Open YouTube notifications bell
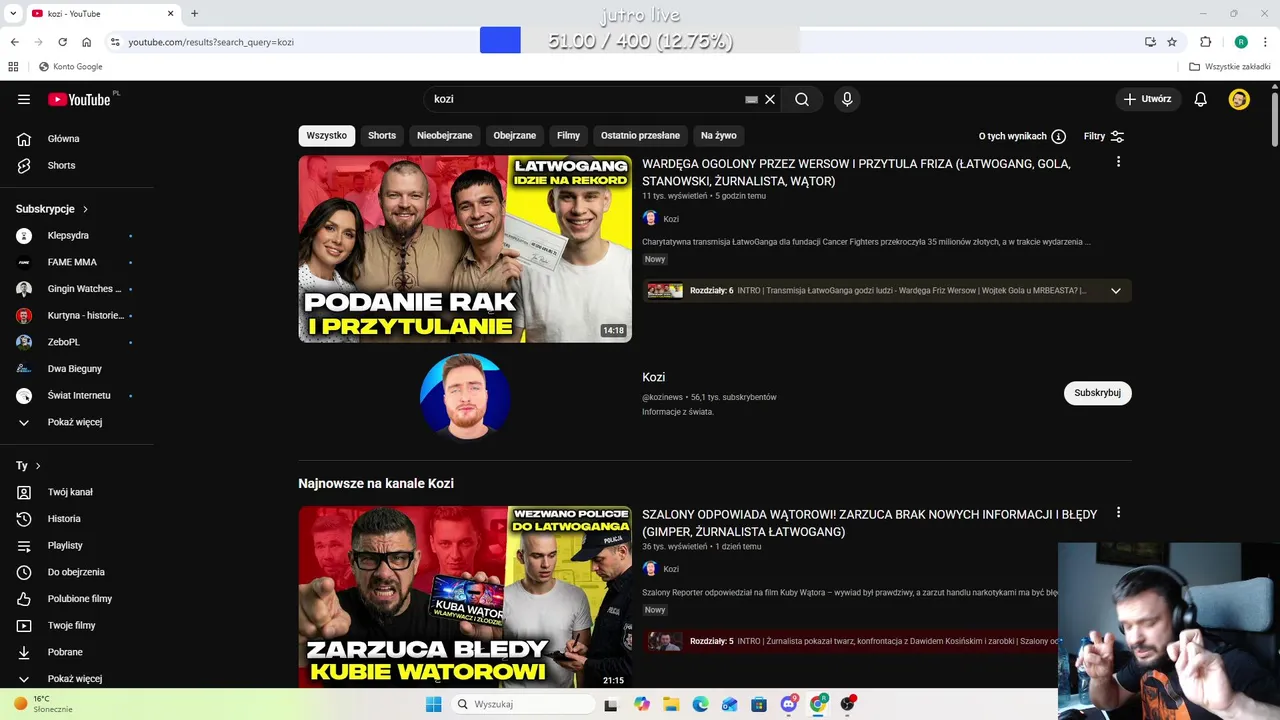1280x720 pixels. (x=1201, y=99)
